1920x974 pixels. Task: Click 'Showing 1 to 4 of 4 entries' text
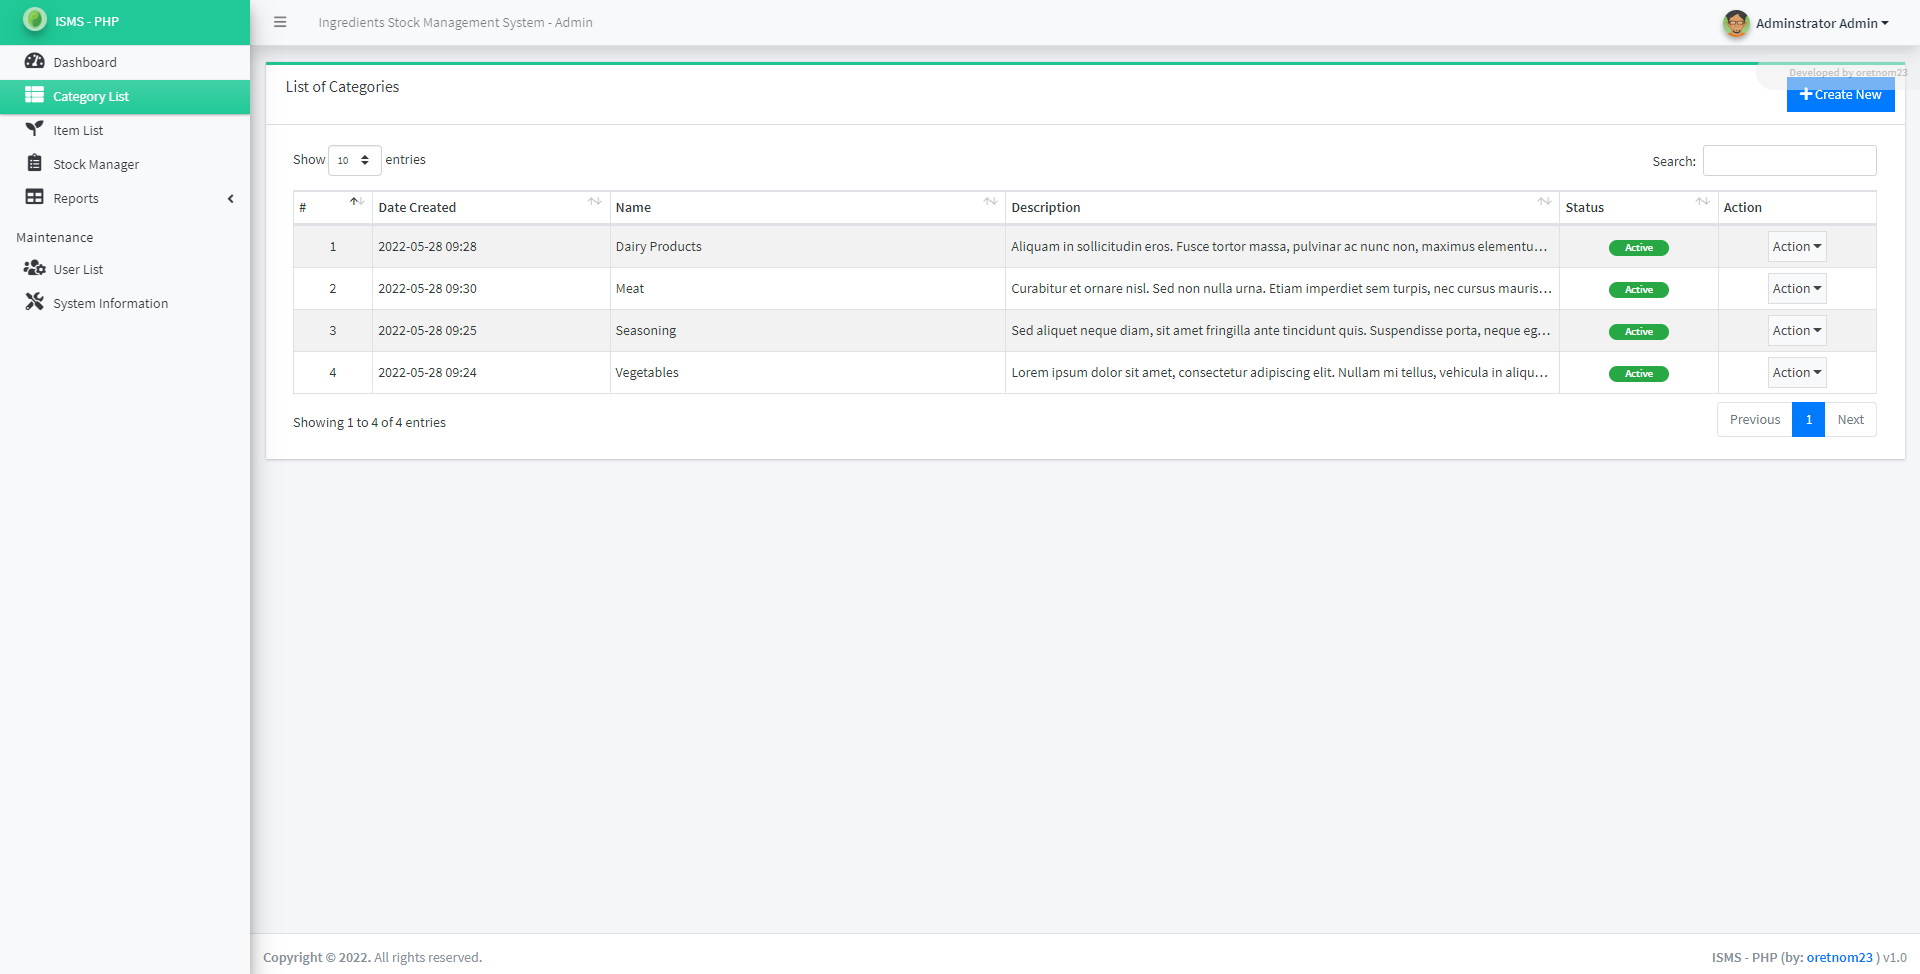[x=369, y=423]
